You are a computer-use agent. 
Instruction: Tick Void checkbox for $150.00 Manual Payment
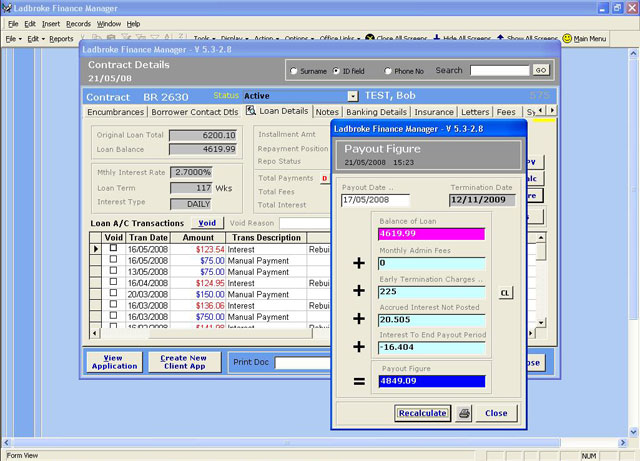113,293
